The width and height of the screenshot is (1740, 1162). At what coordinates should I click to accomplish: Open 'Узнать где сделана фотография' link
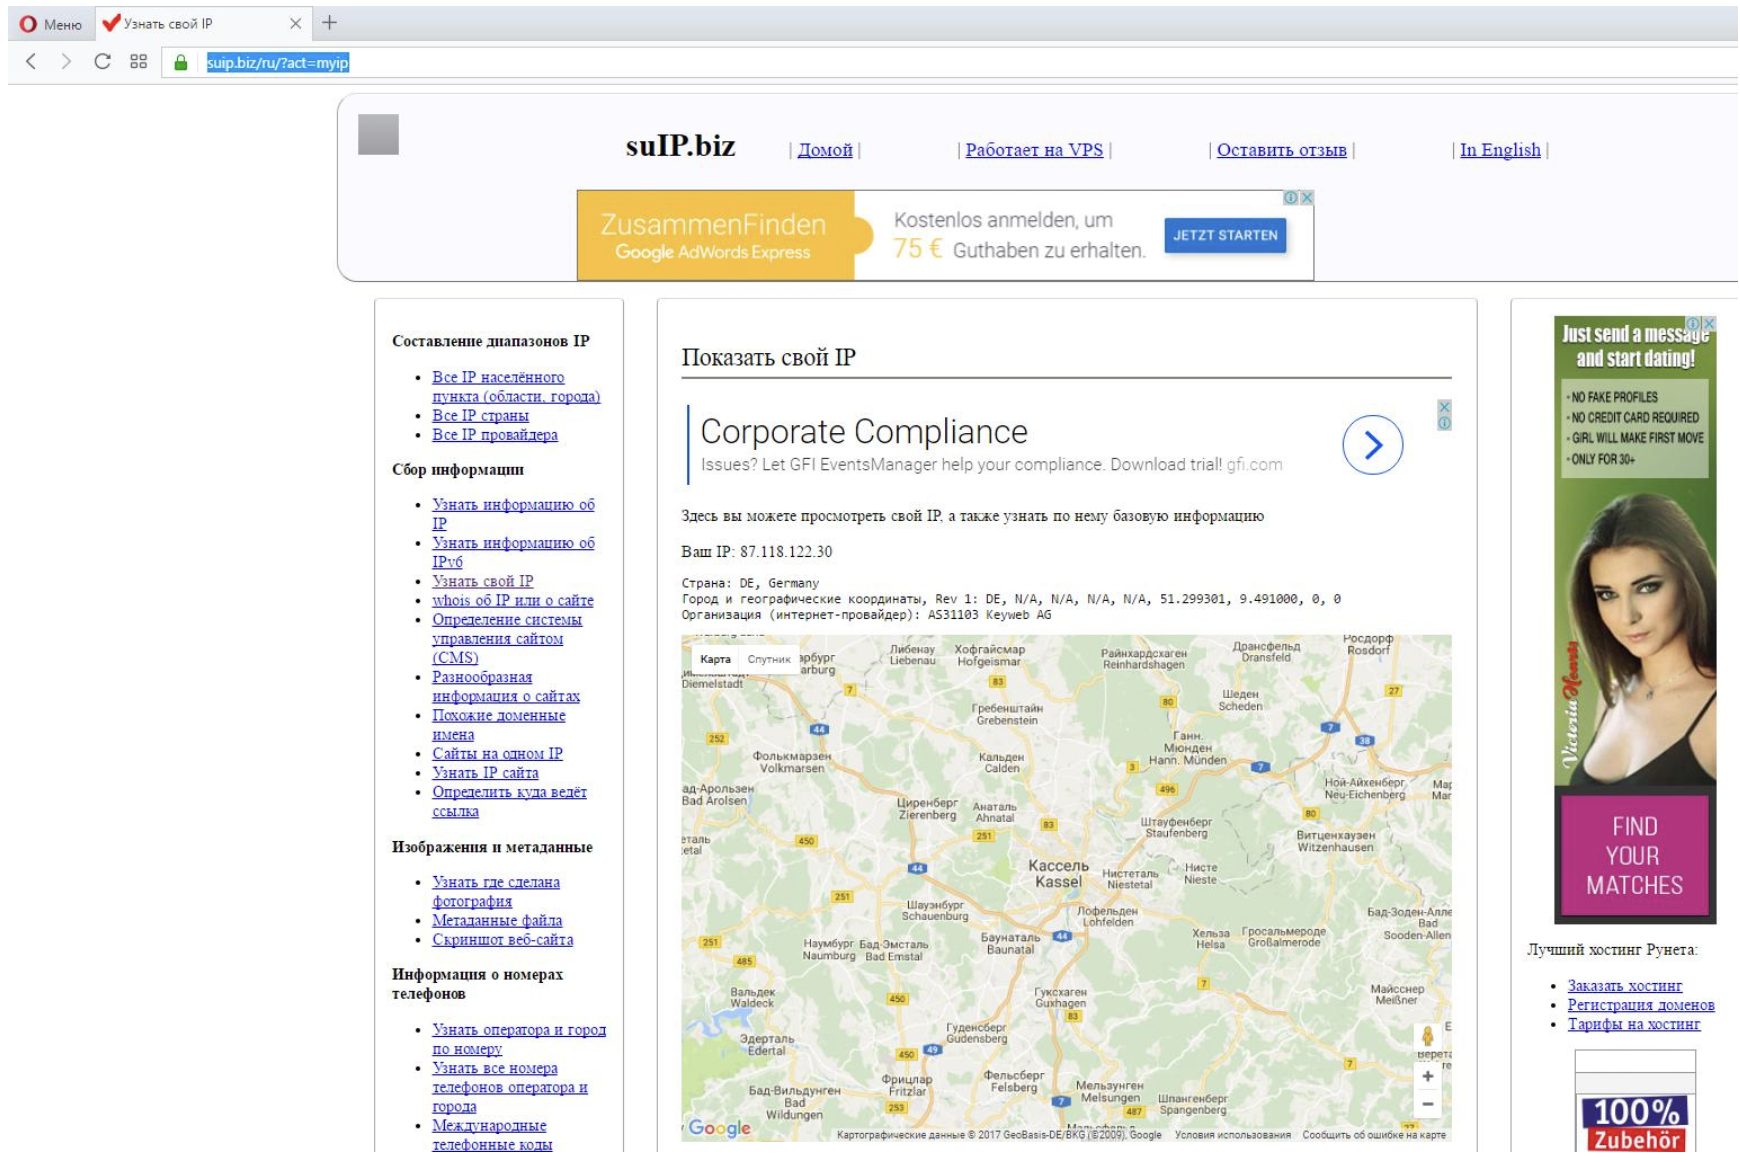pyautogui.click(x=496, y=892)
